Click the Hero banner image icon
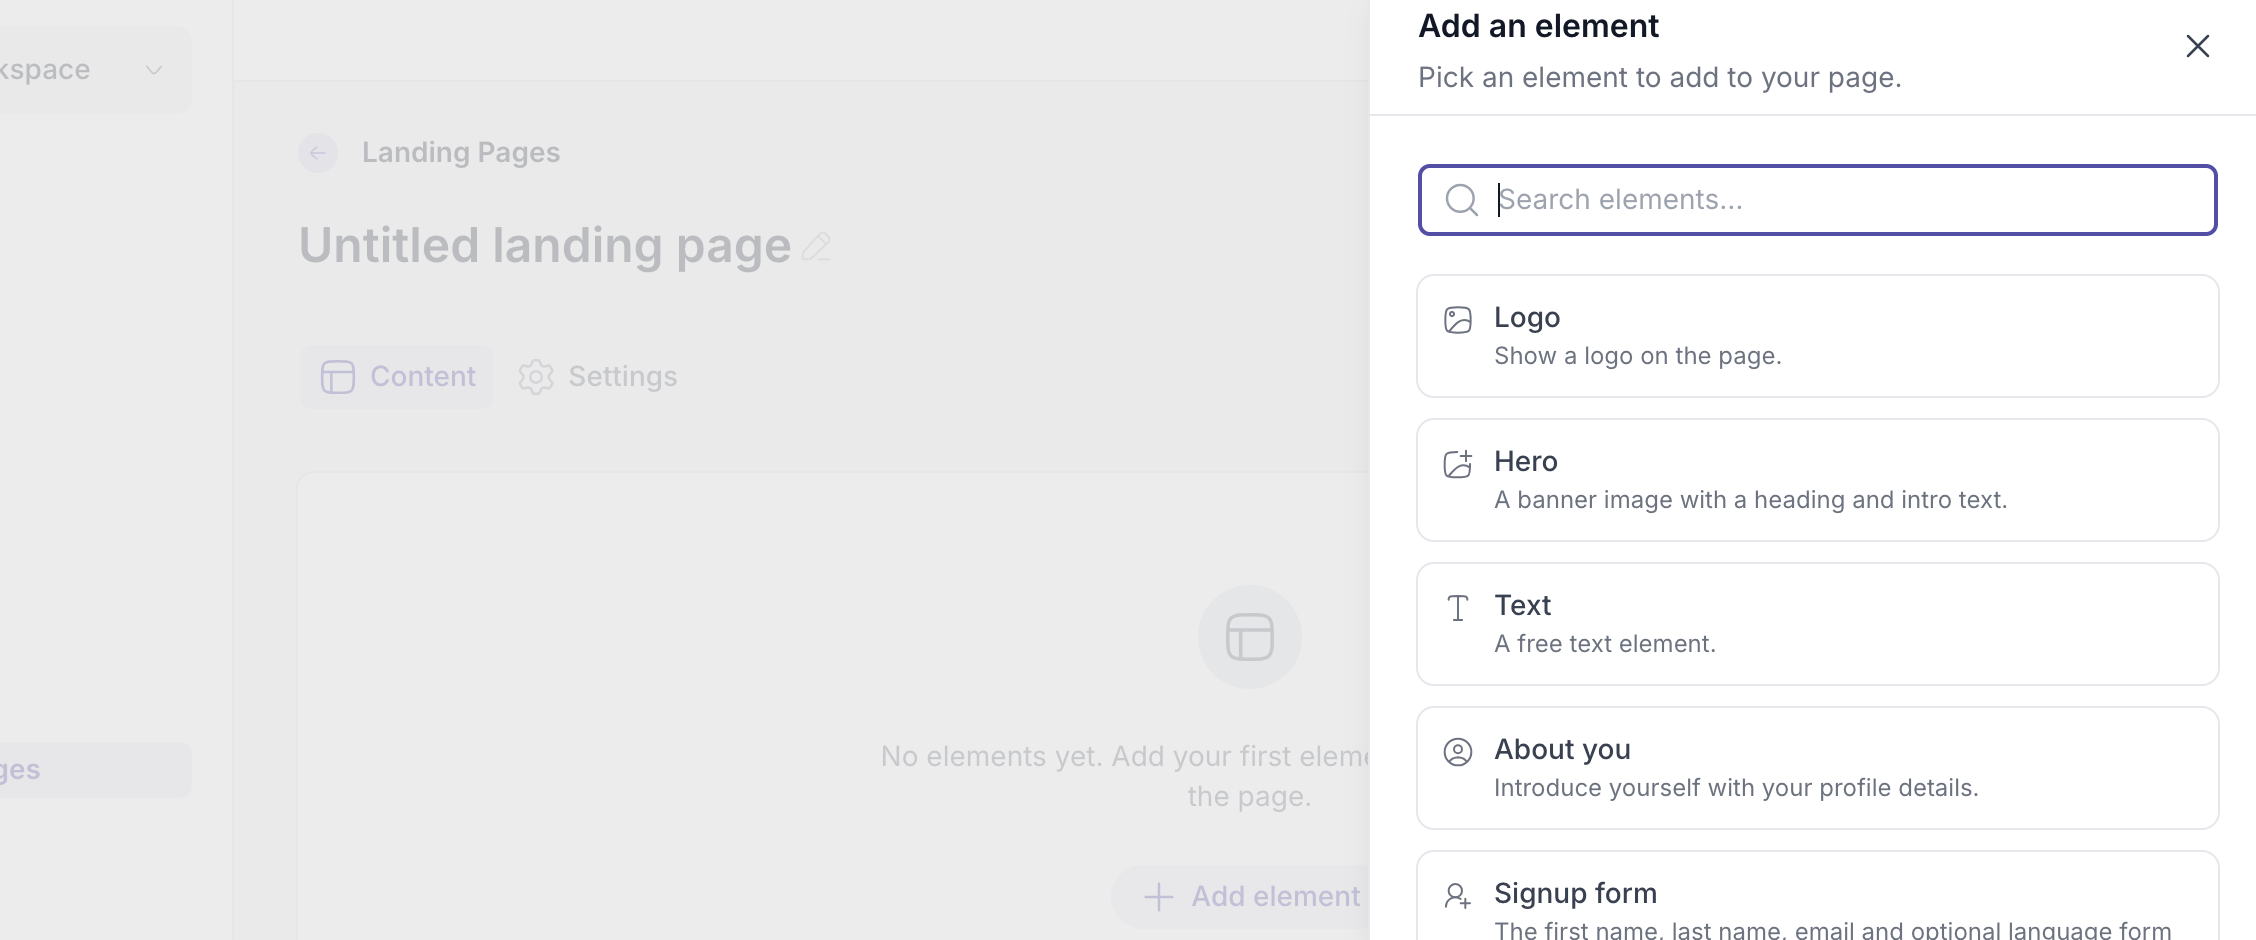Image resolution: width=2256 pixels, height=940 pixels. pyautogui.click(x=1458, y=464)
